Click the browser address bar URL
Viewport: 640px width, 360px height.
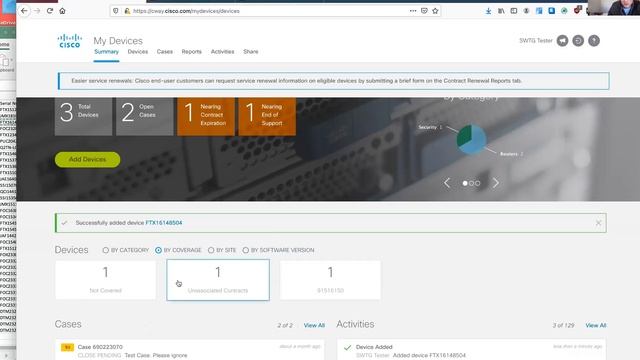pos(186,11)
